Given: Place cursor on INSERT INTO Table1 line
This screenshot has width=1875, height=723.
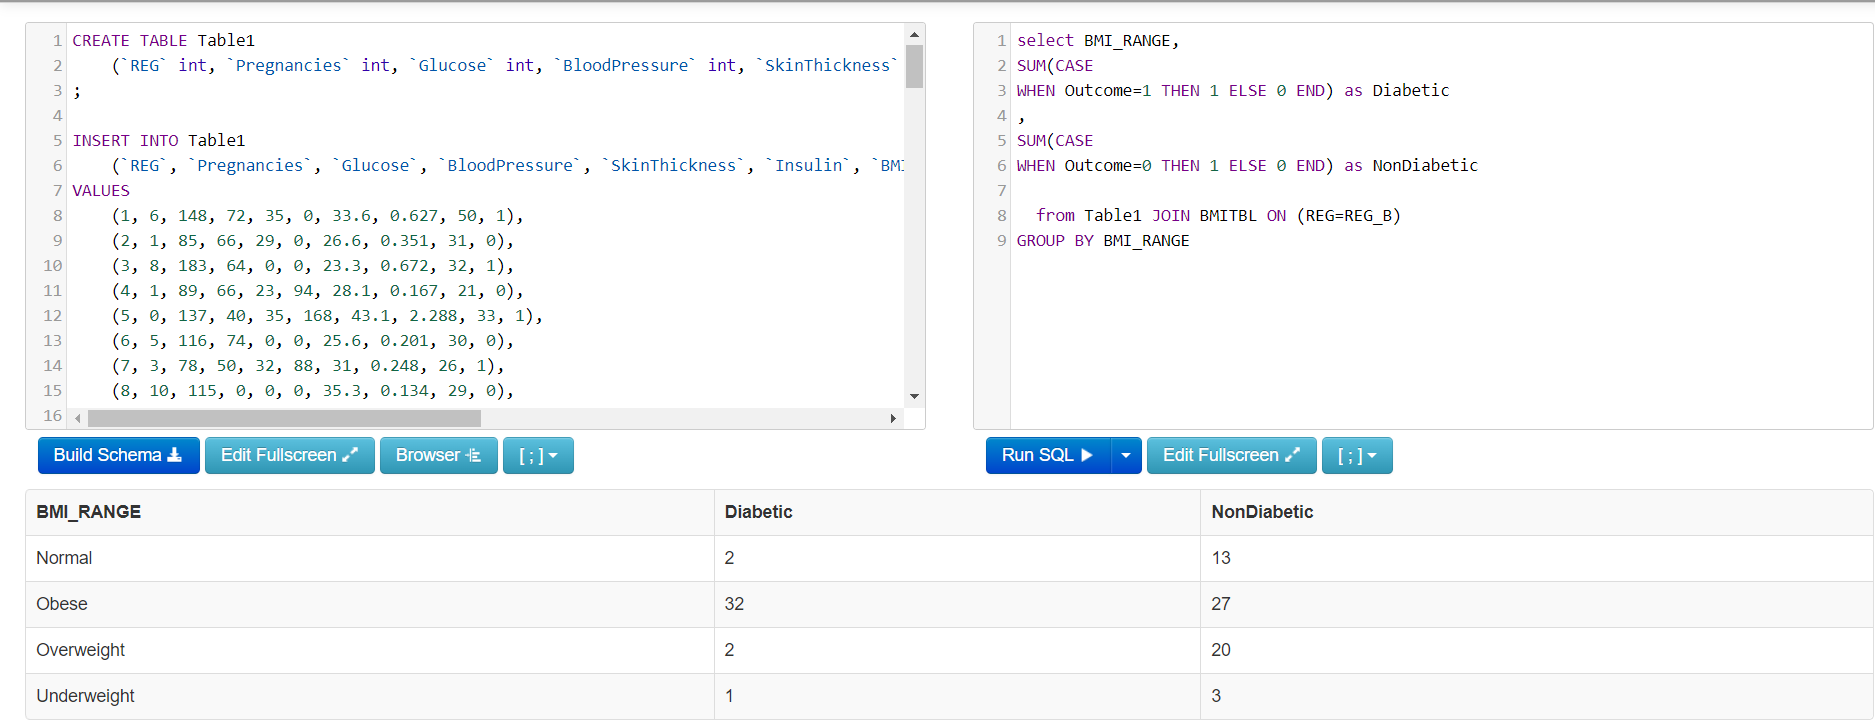Looking at the screenshot, I should tap(159, 141).
